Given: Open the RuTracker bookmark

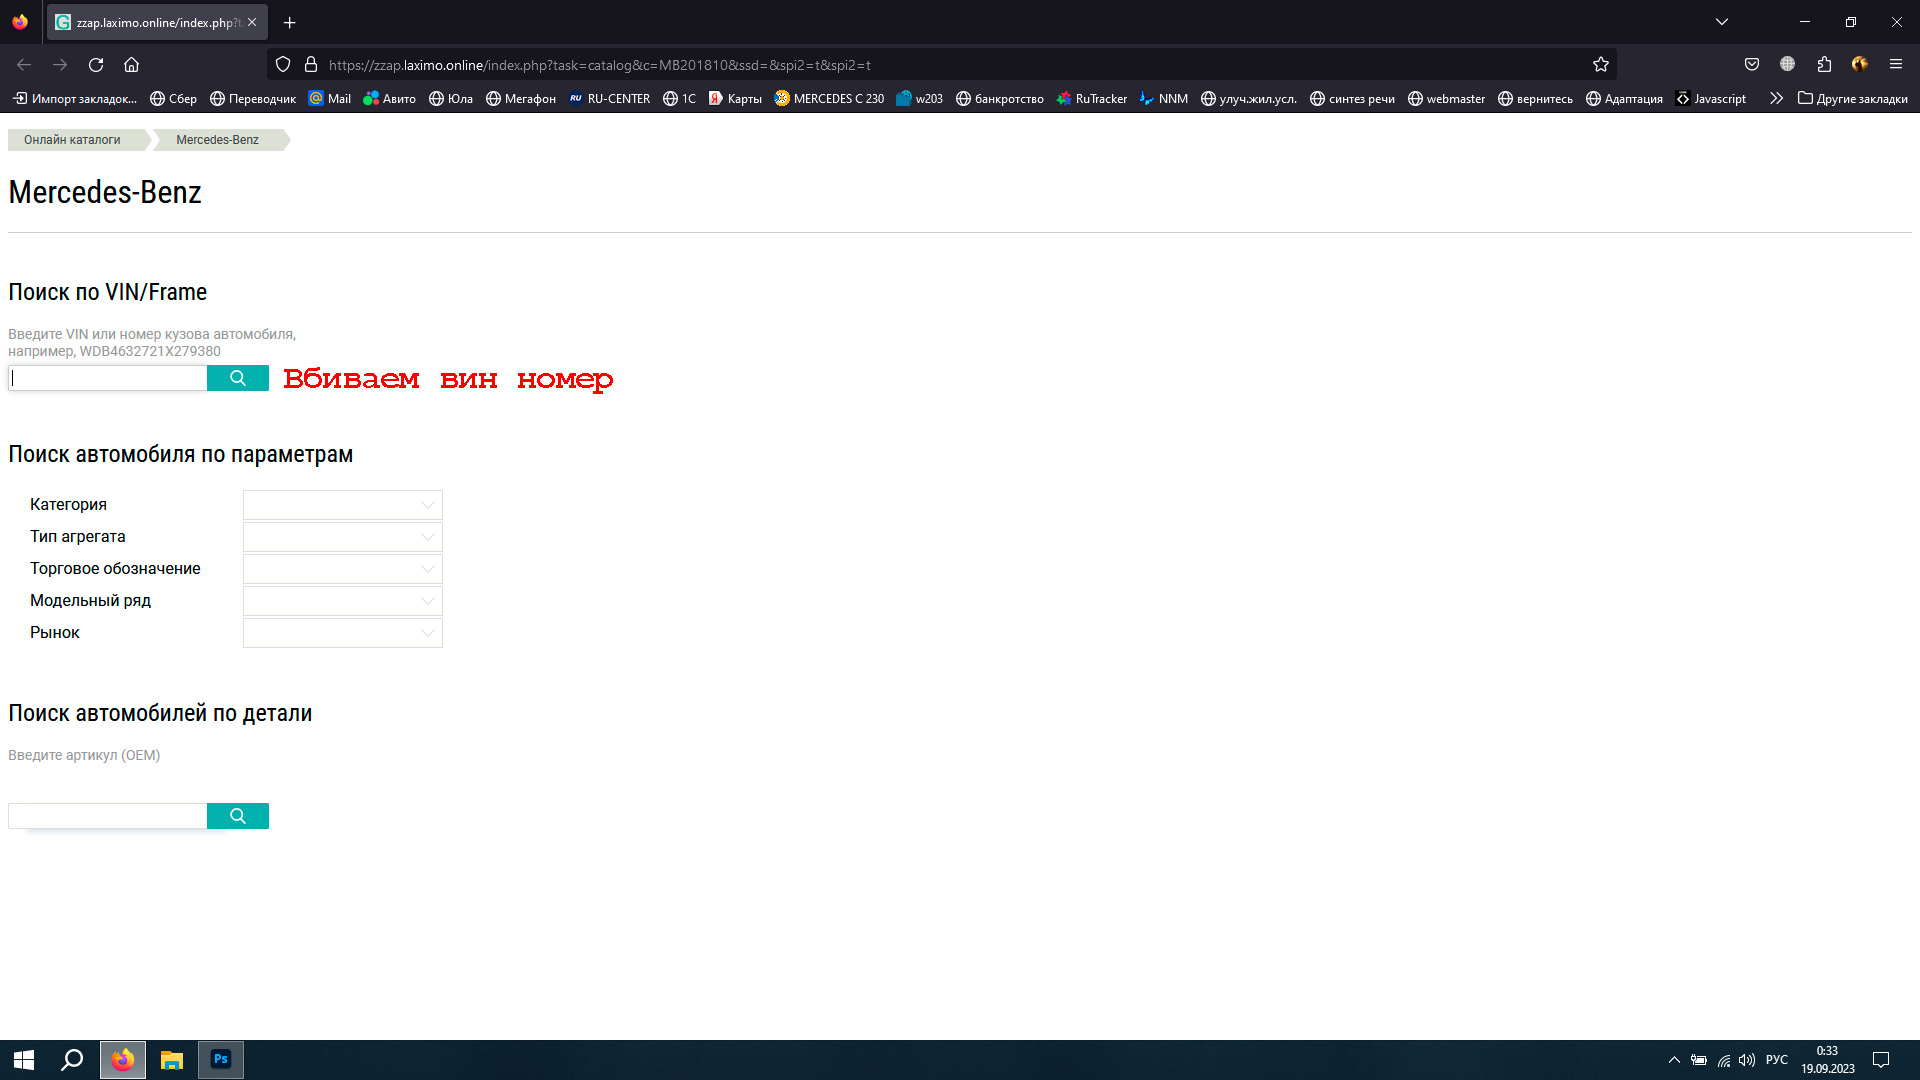Looking at the screenshot, I should [x=1091, y=98].
